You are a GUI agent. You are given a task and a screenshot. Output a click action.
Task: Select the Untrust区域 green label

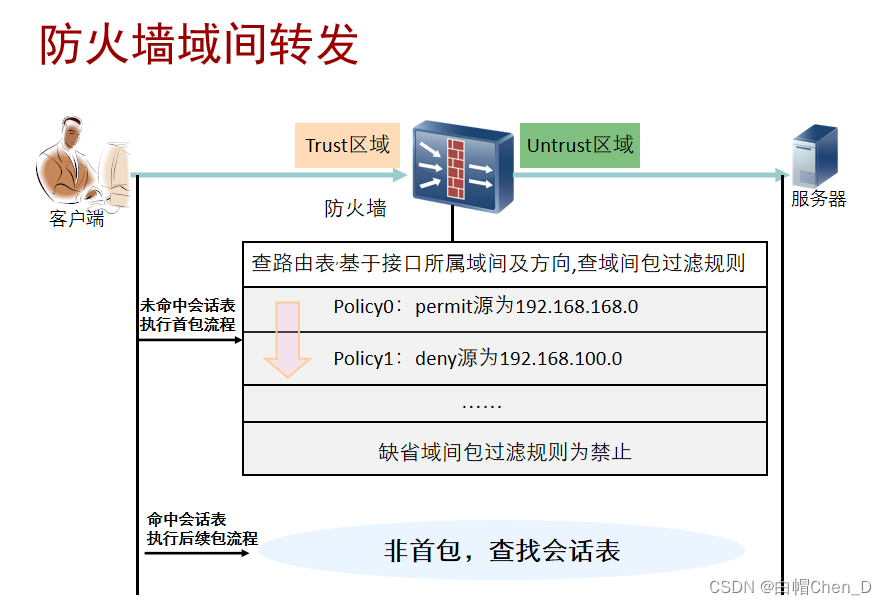click(580, 145)
